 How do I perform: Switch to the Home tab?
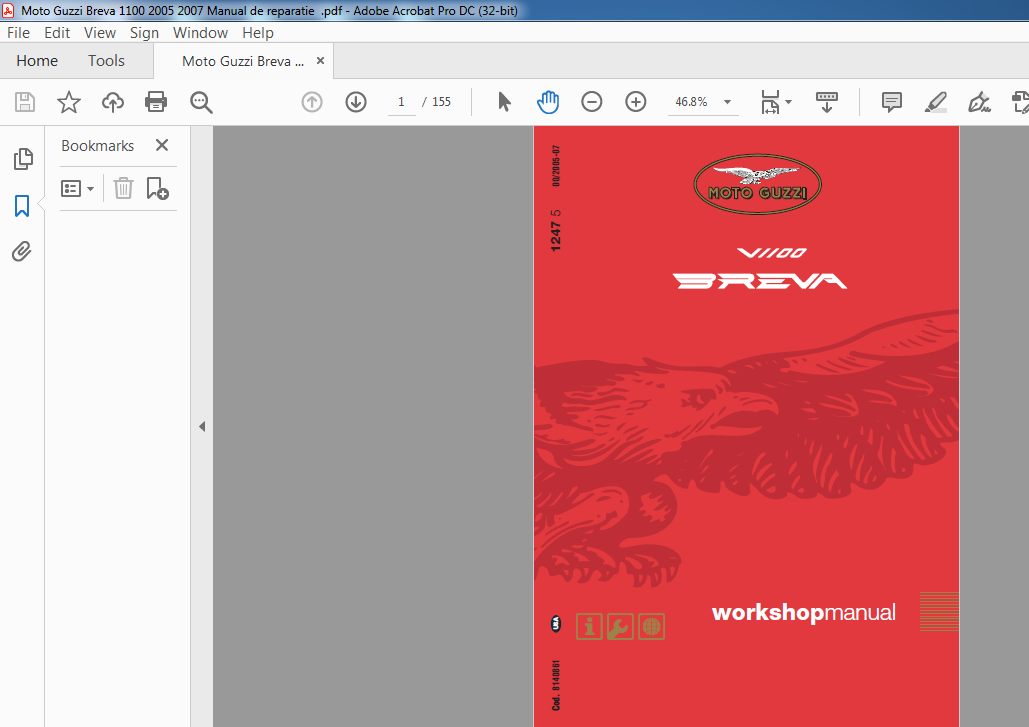pyautogui.click(x=37, y=61)
